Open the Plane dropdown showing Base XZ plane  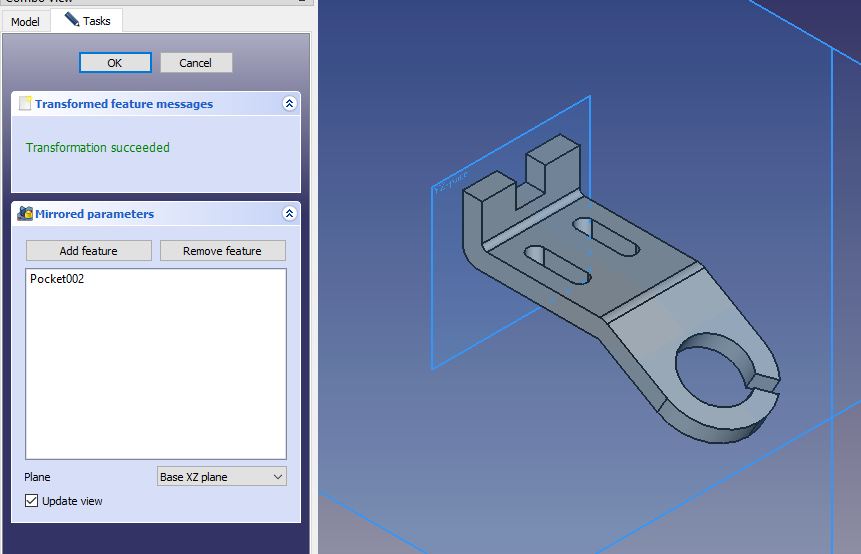point(221,477)
